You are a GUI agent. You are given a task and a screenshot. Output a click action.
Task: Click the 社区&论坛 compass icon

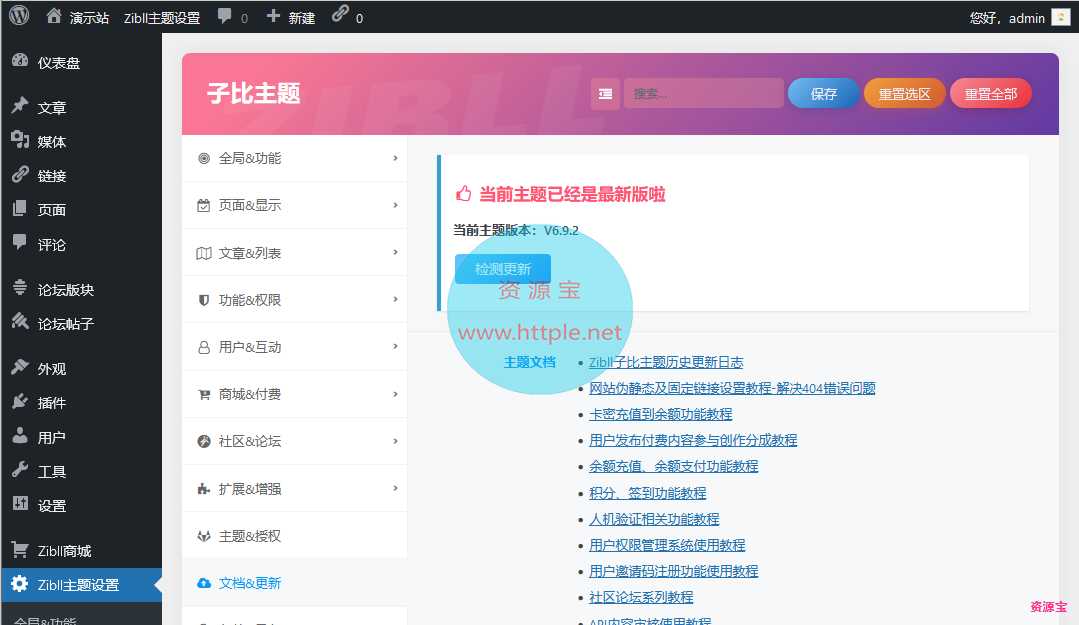[204, 441]
